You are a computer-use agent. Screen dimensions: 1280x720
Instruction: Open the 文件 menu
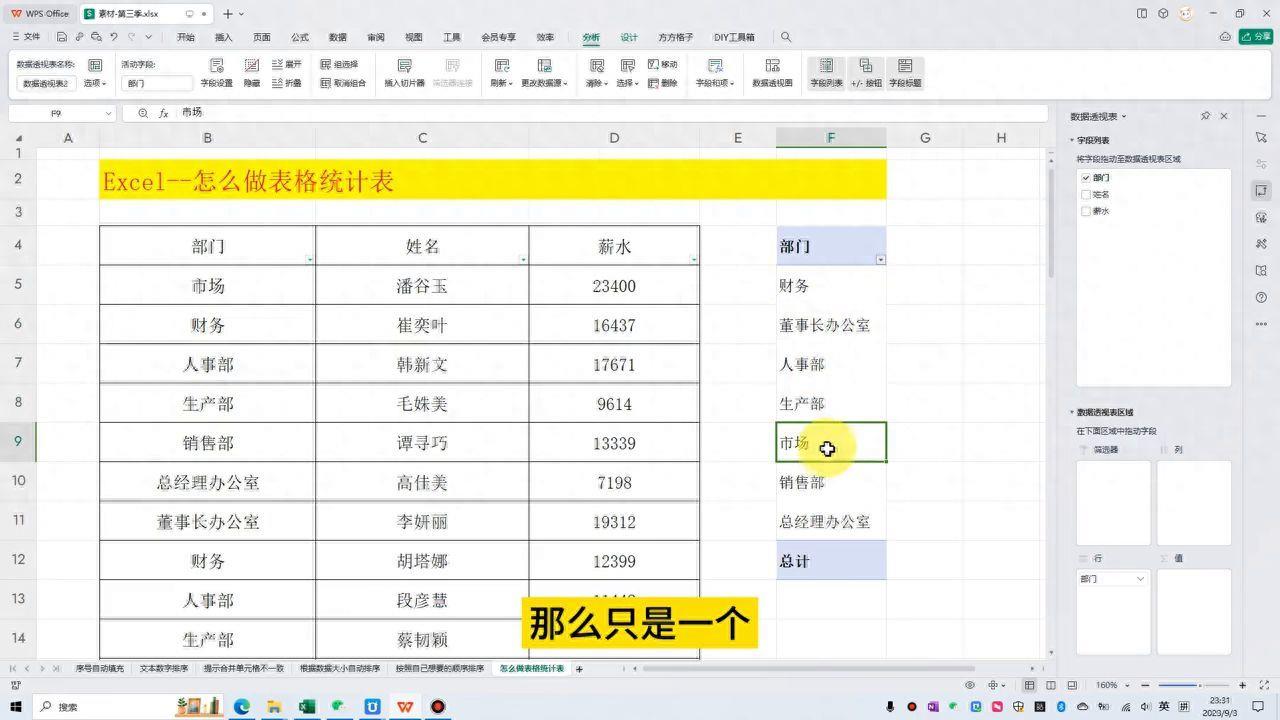click(26, 37)
